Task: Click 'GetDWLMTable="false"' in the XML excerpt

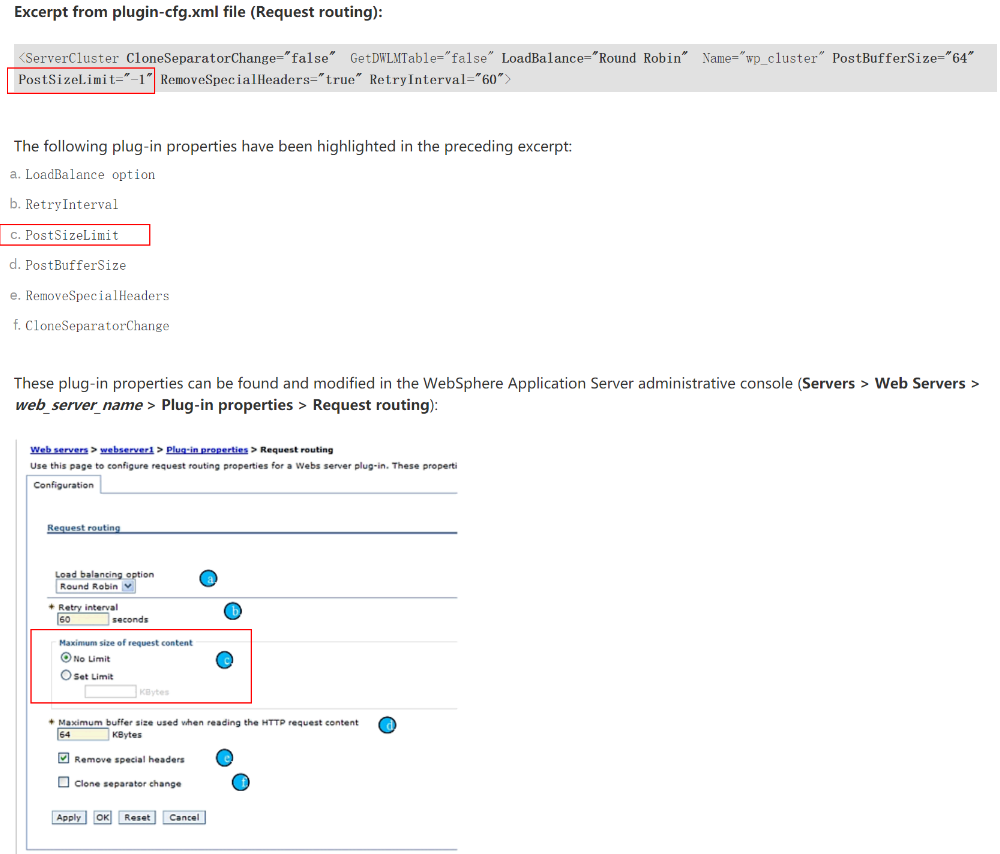Action: 422,59
